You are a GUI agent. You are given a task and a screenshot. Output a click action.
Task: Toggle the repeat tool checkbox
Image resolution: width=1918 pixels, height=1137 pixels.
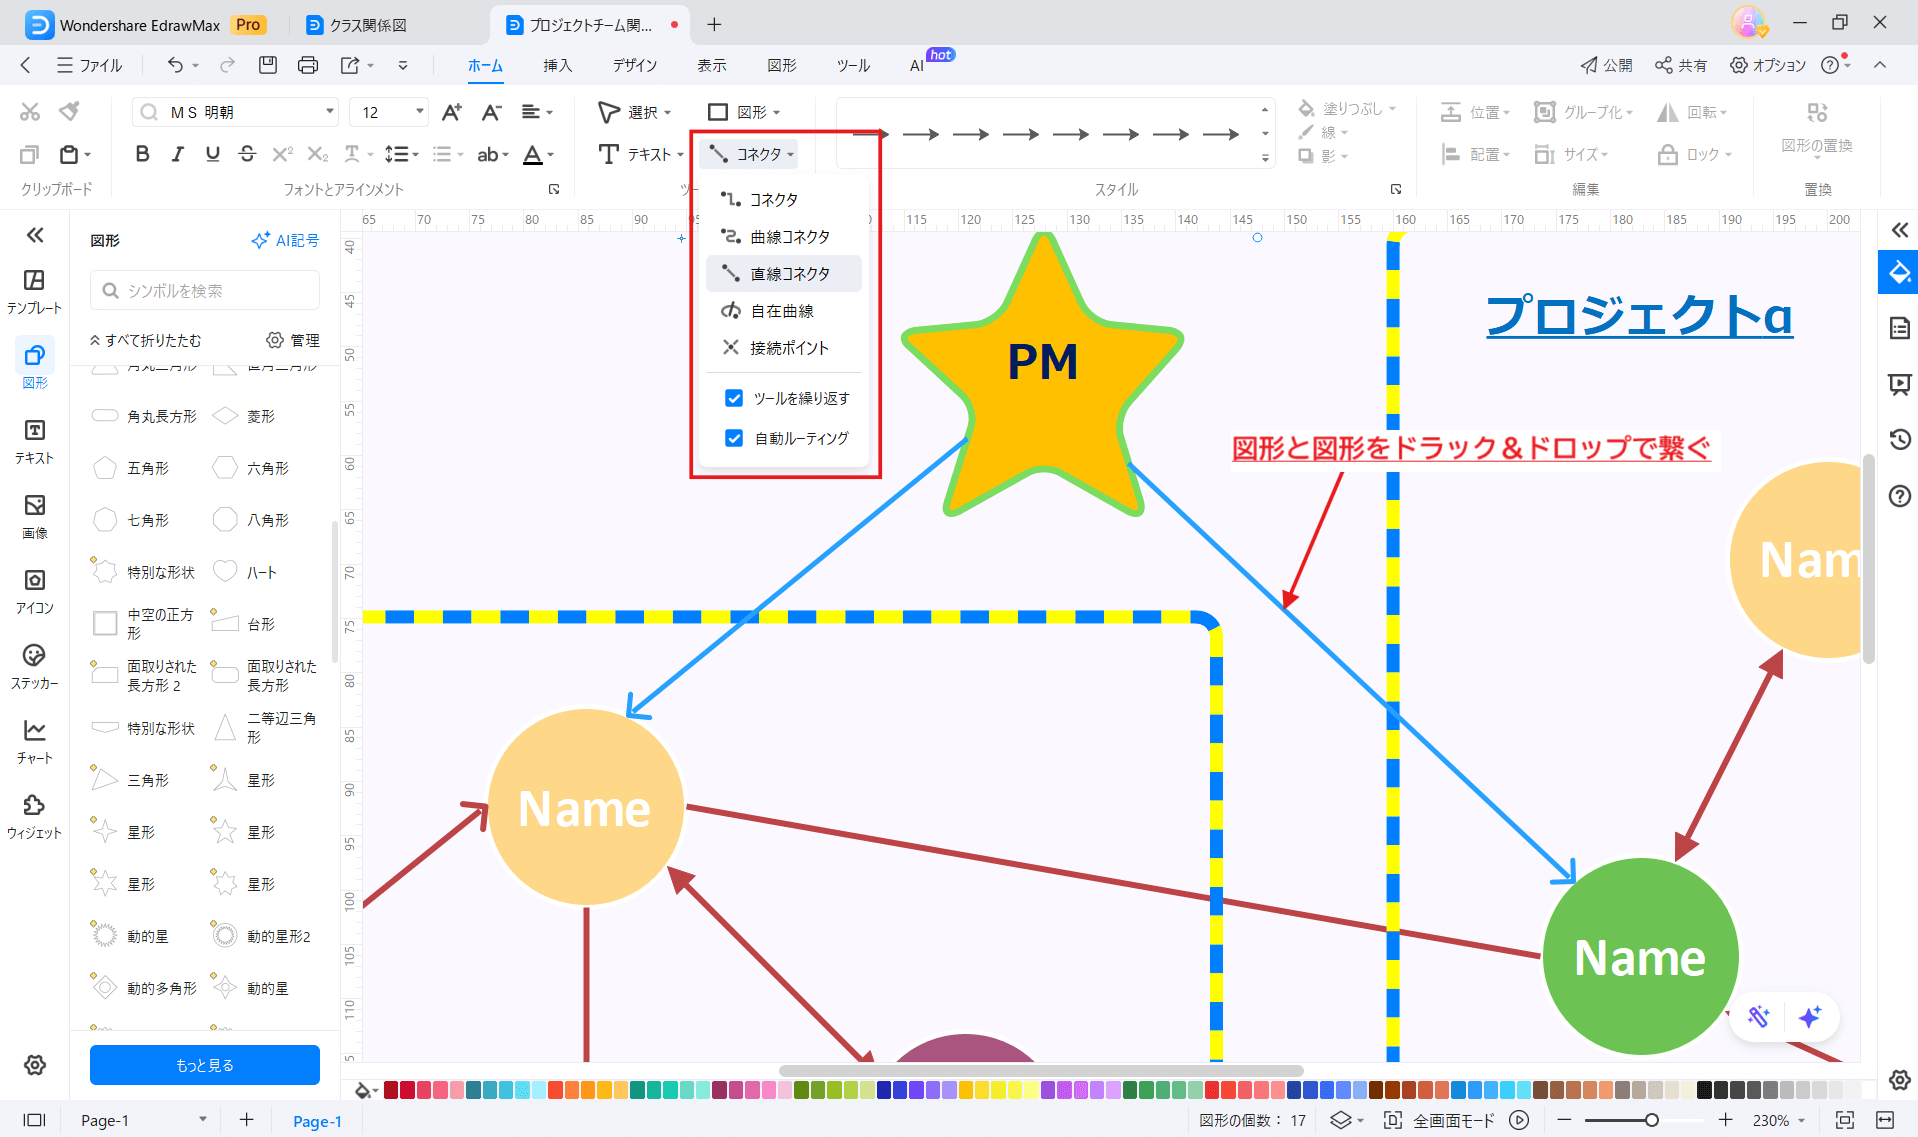tap(734, 398)
